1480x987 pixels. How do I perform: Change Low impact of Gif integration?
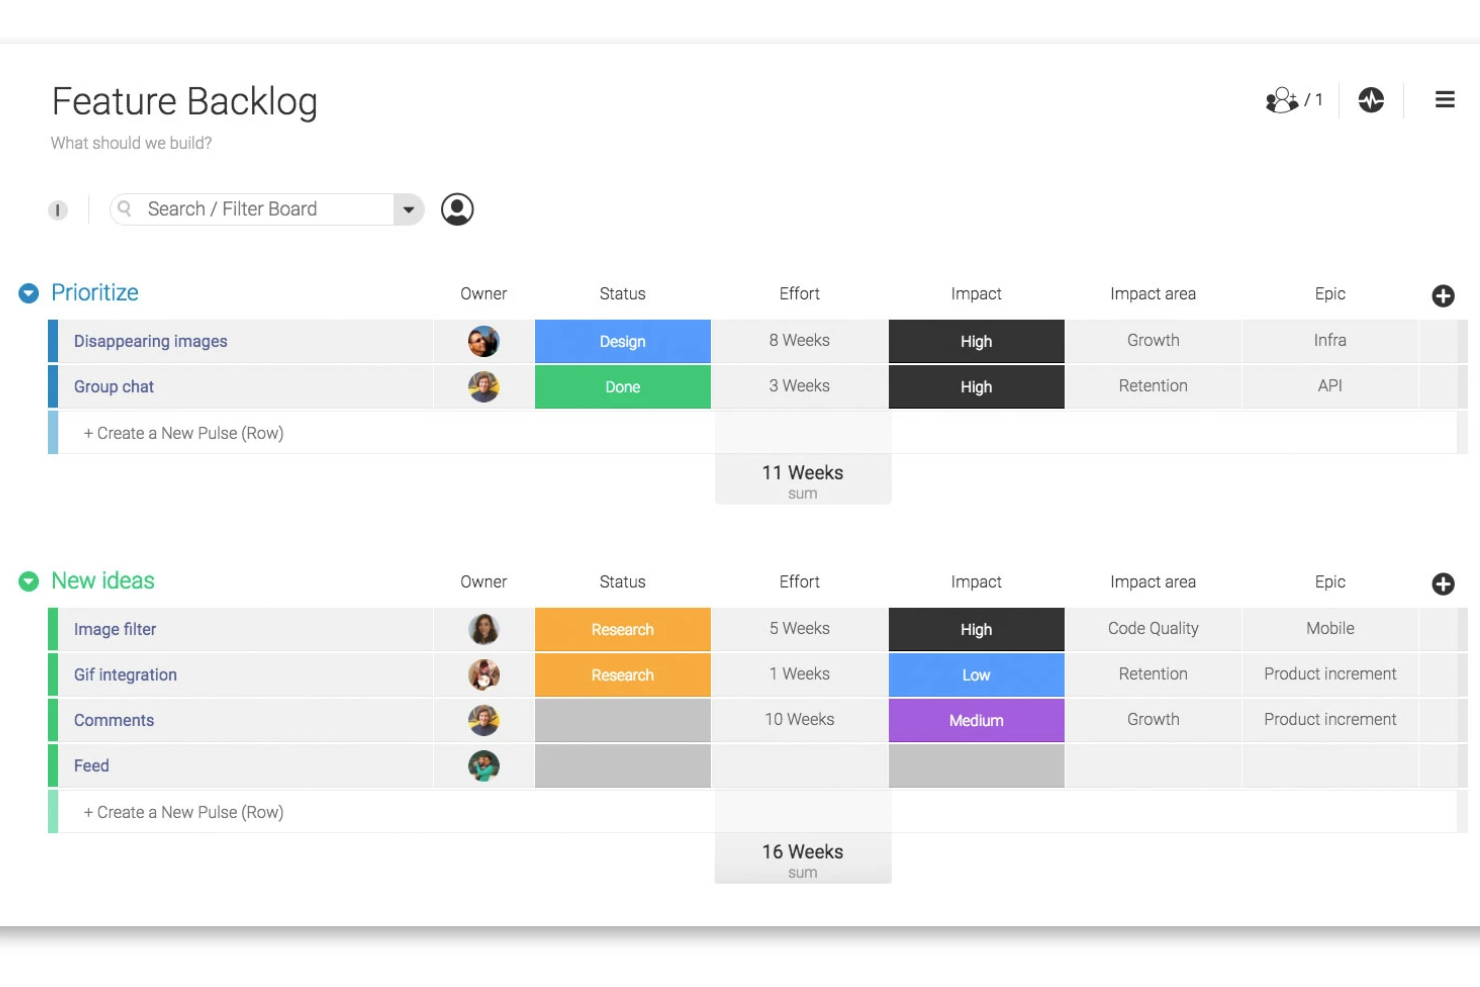click(x=976, y=675)
